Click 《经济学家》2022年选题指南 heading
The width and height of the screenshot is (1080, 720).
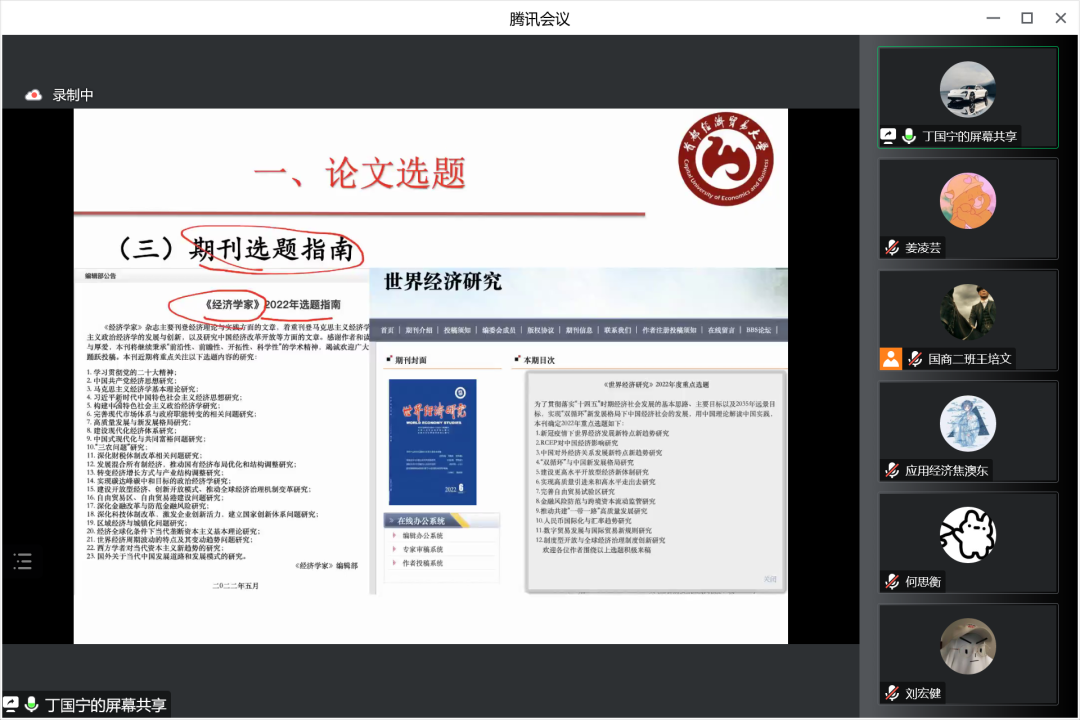pos(272,305)
